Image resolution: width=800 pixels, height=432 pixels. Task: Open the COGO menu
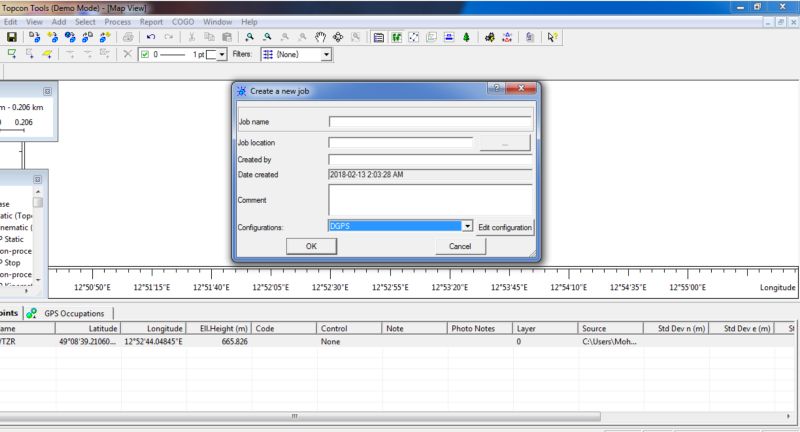click(183, 22)
